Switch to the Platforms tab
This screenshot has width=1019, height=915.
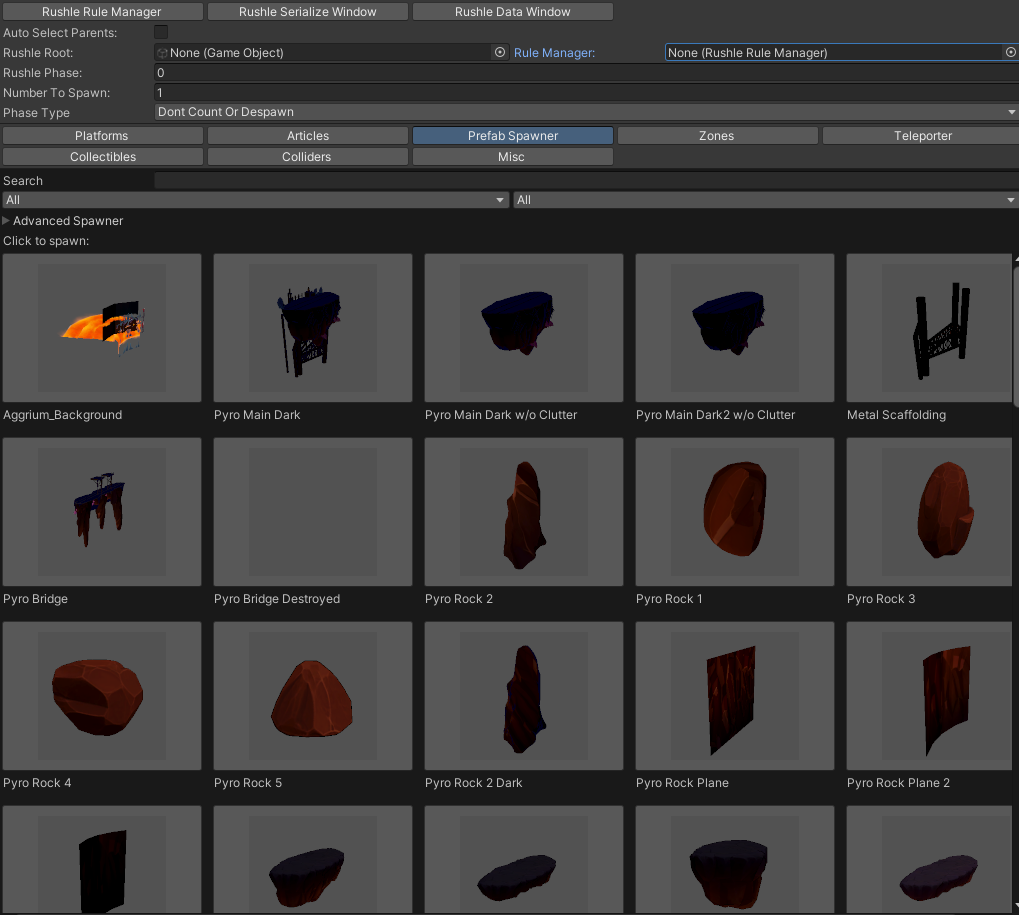click(x=102, y=136)
